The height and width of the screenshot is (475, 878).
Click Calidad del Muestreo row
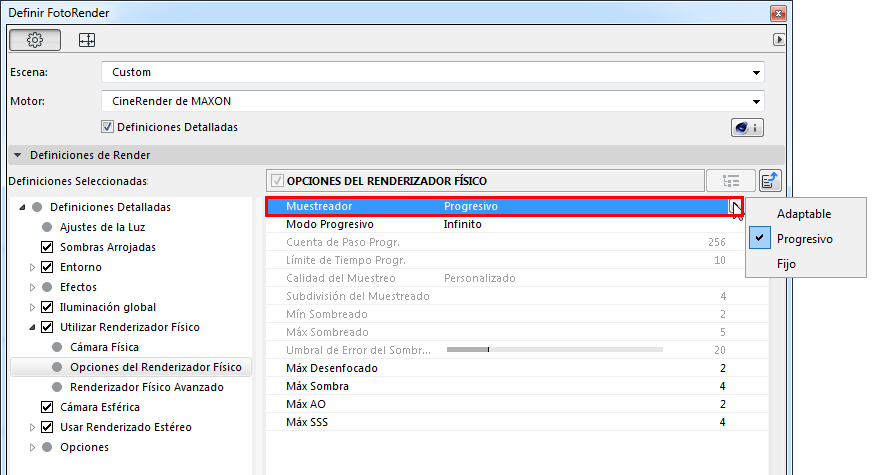[517, 278]
